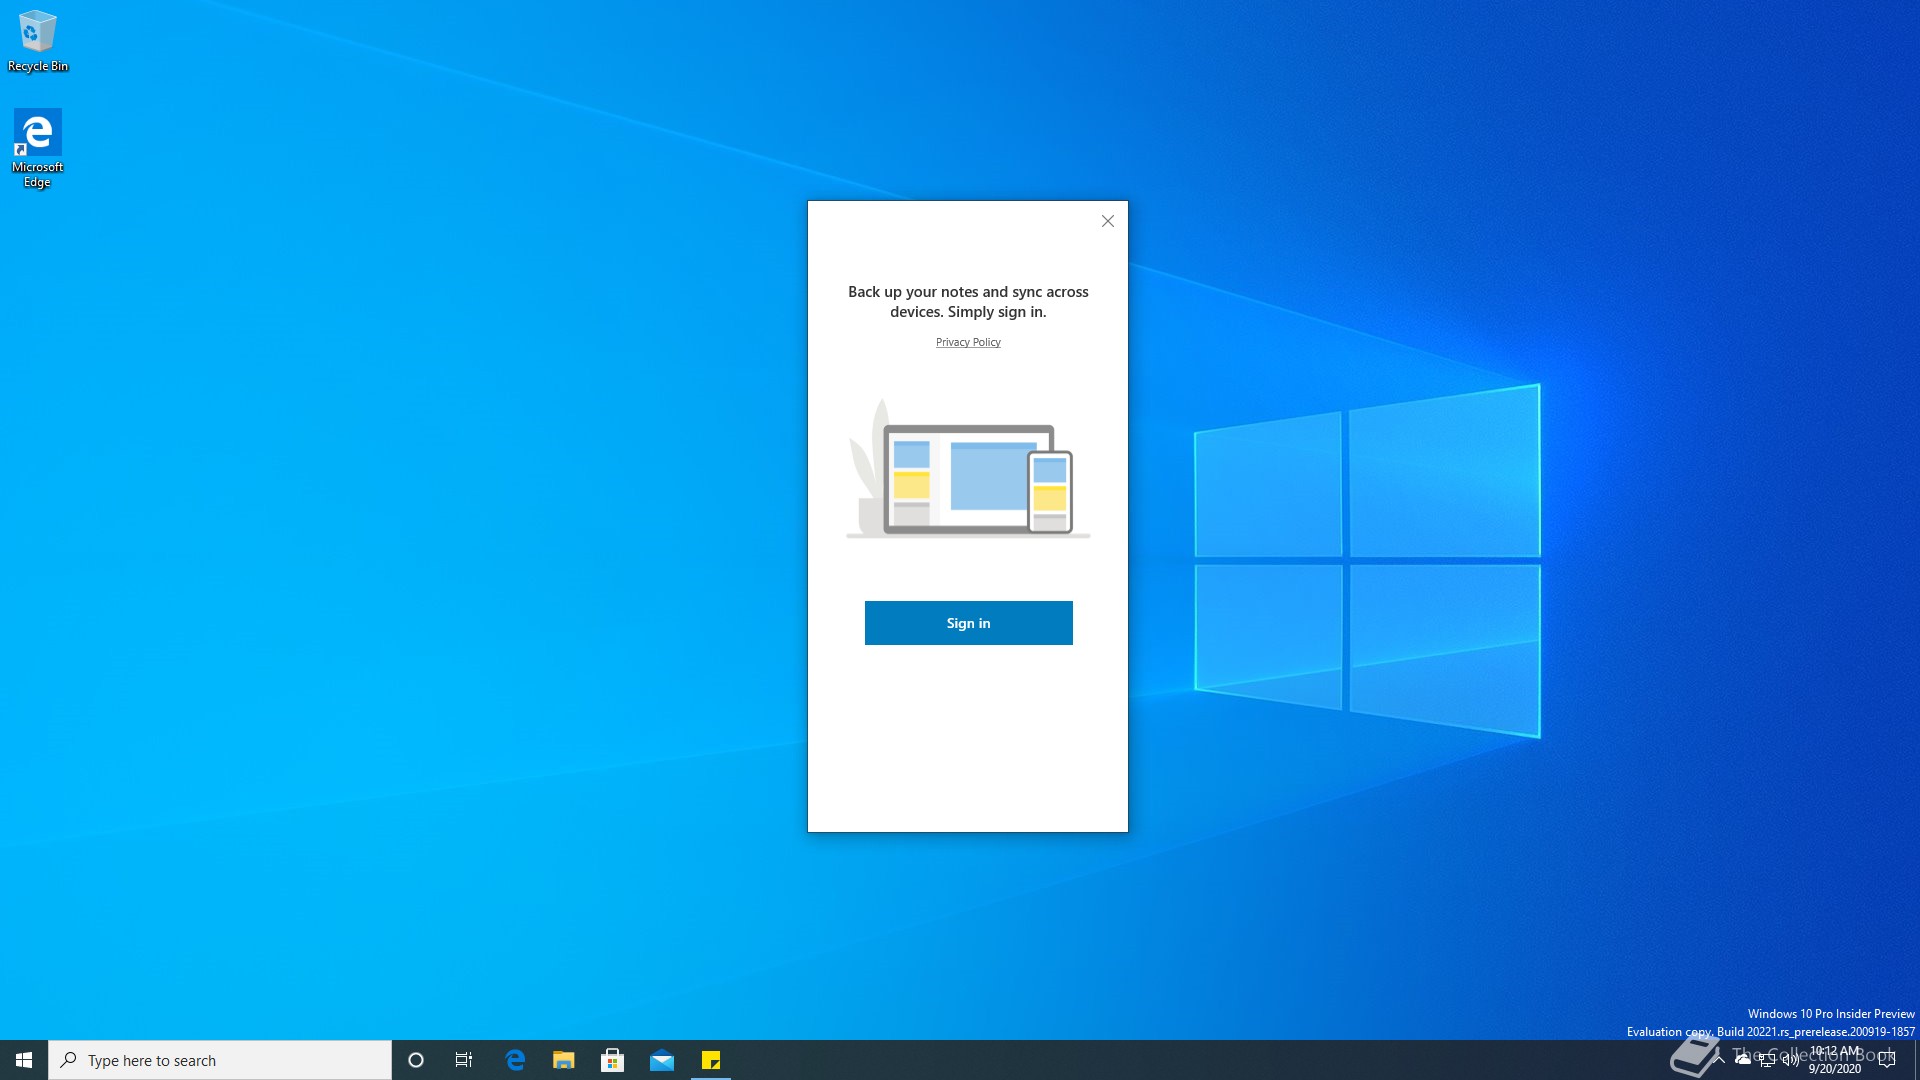The image size is (1920, 1080).
Task: Open Task View on the taskbar
Action: pos(464,1060)
